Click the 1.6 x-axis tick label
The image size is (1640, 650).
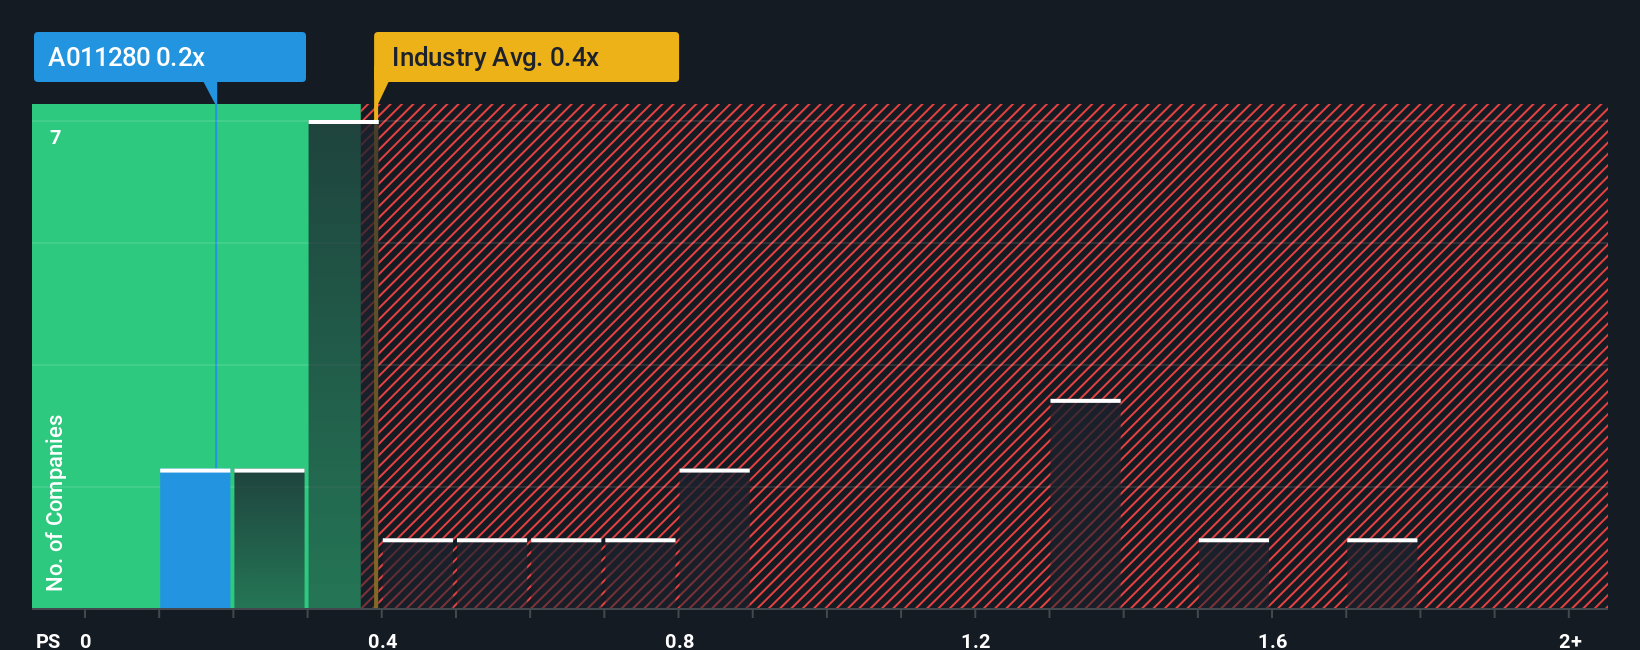coord(1273,640)
